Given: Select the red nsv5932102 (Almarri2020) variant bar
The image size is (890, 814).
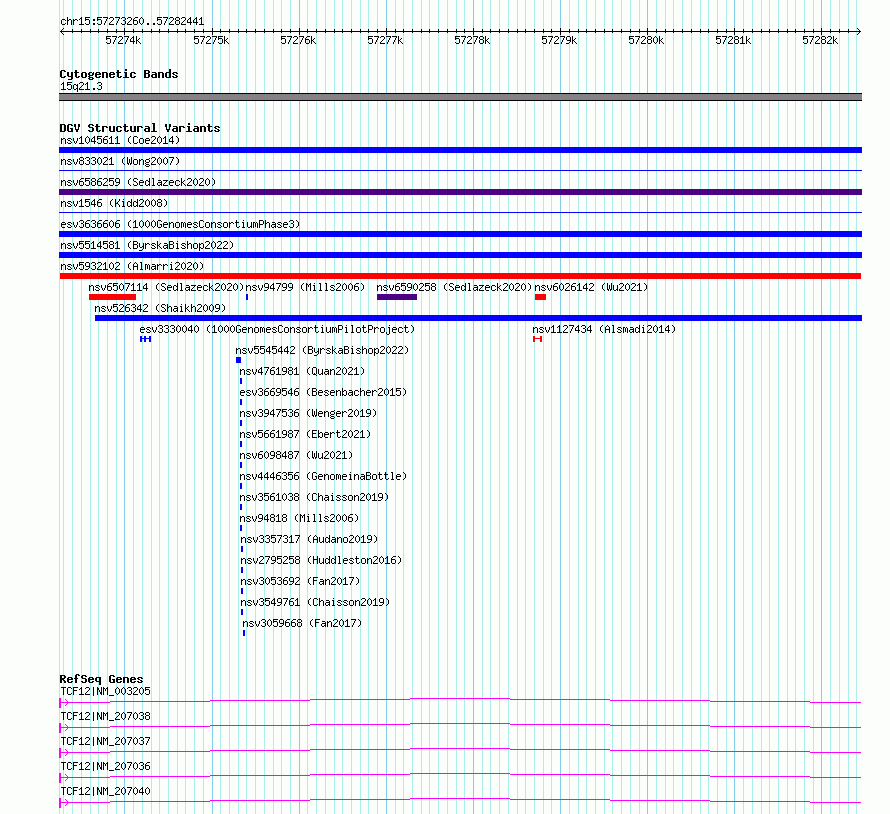Looking at the screenshot, I should [x=460, y=276].
